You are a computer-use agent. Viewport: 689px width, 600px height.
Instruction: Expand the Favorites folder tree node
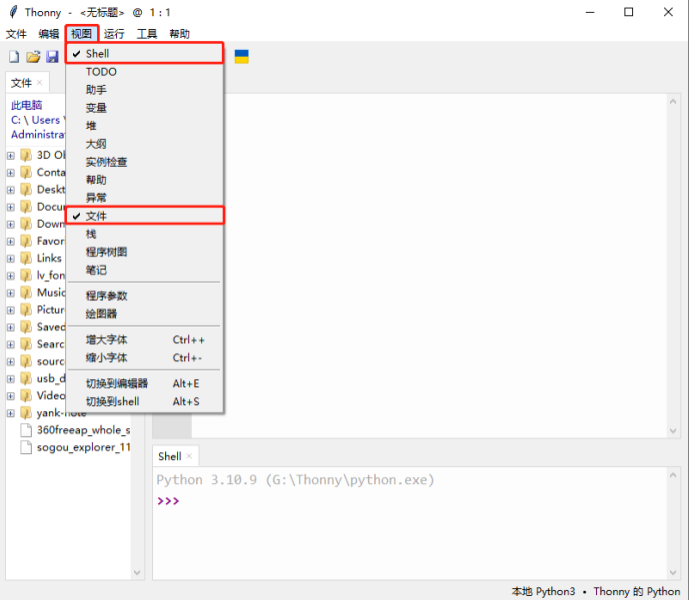point(11,241)
